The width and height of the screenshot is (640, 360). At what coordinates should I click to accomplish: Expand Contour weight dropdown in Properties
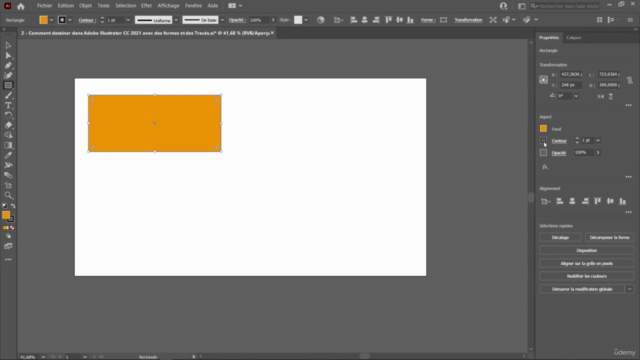[x=598, y=140]
